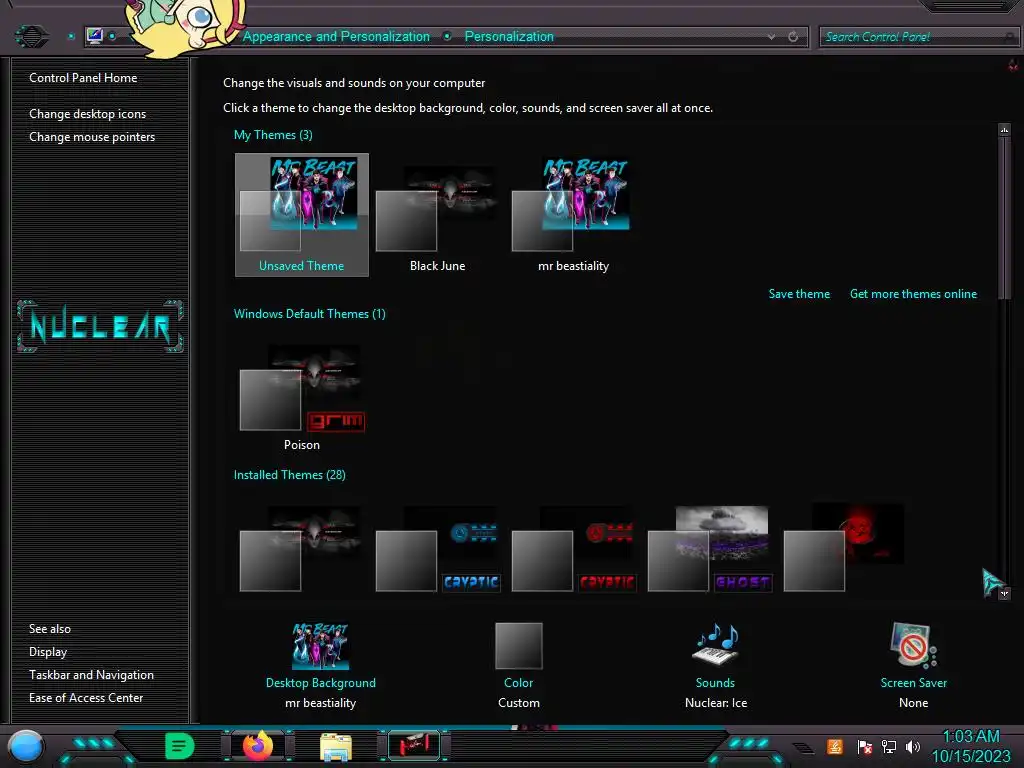Viewport: 1024px width, 768px height.
Task: Open Change mouse pointers link
Action: pyautogui.click(x=92, y=136)
